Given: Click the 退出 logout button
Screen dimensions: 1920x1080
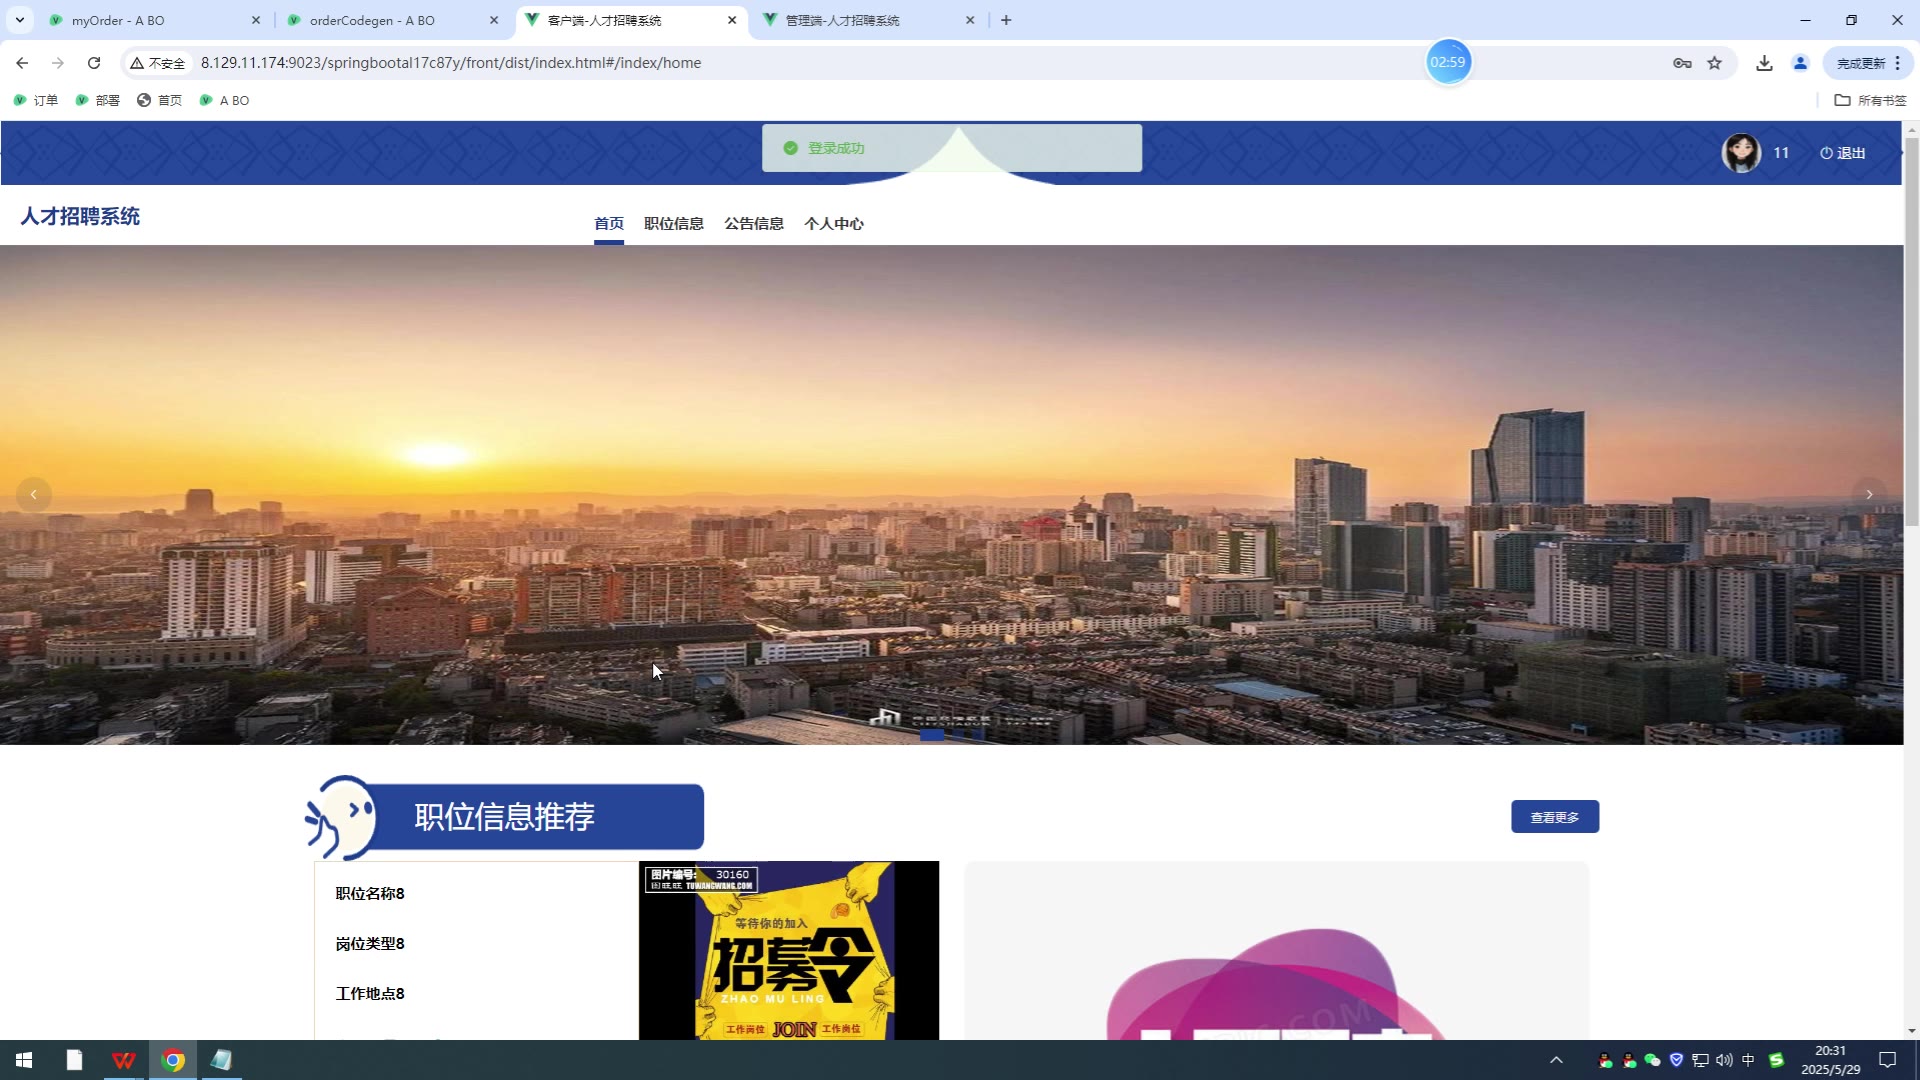Looking at the screenshot, I should point(1842,153).
